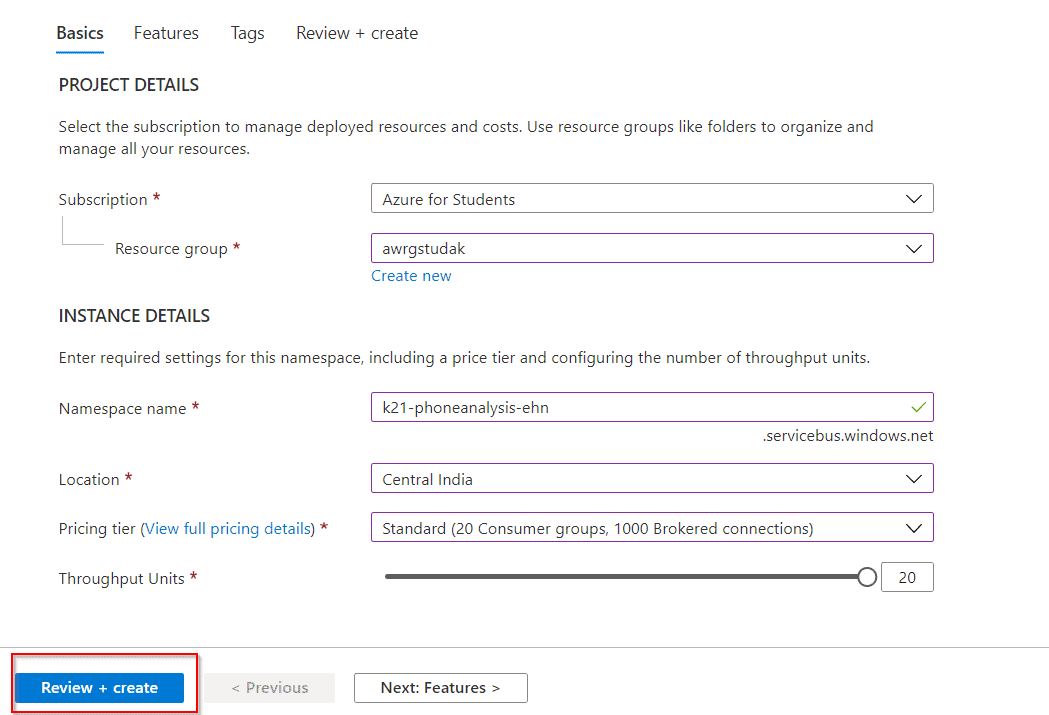Select the Review + create tab

click(357, 33)
